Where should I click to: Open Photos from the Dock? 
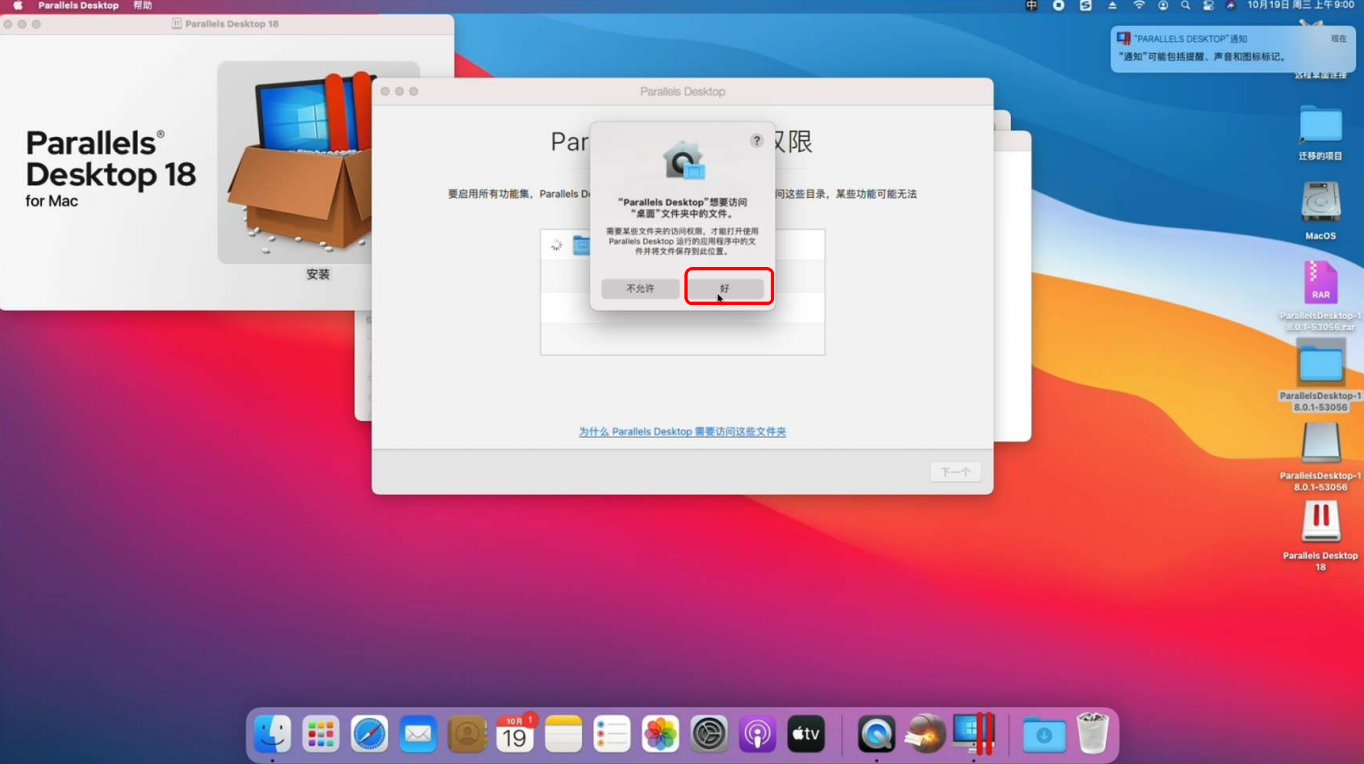(660, 735)
